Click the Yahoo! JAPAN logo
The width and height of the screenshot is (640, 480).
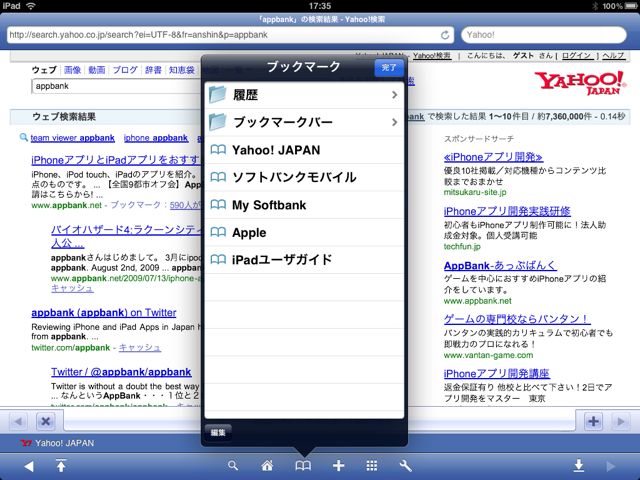point(580,82)
